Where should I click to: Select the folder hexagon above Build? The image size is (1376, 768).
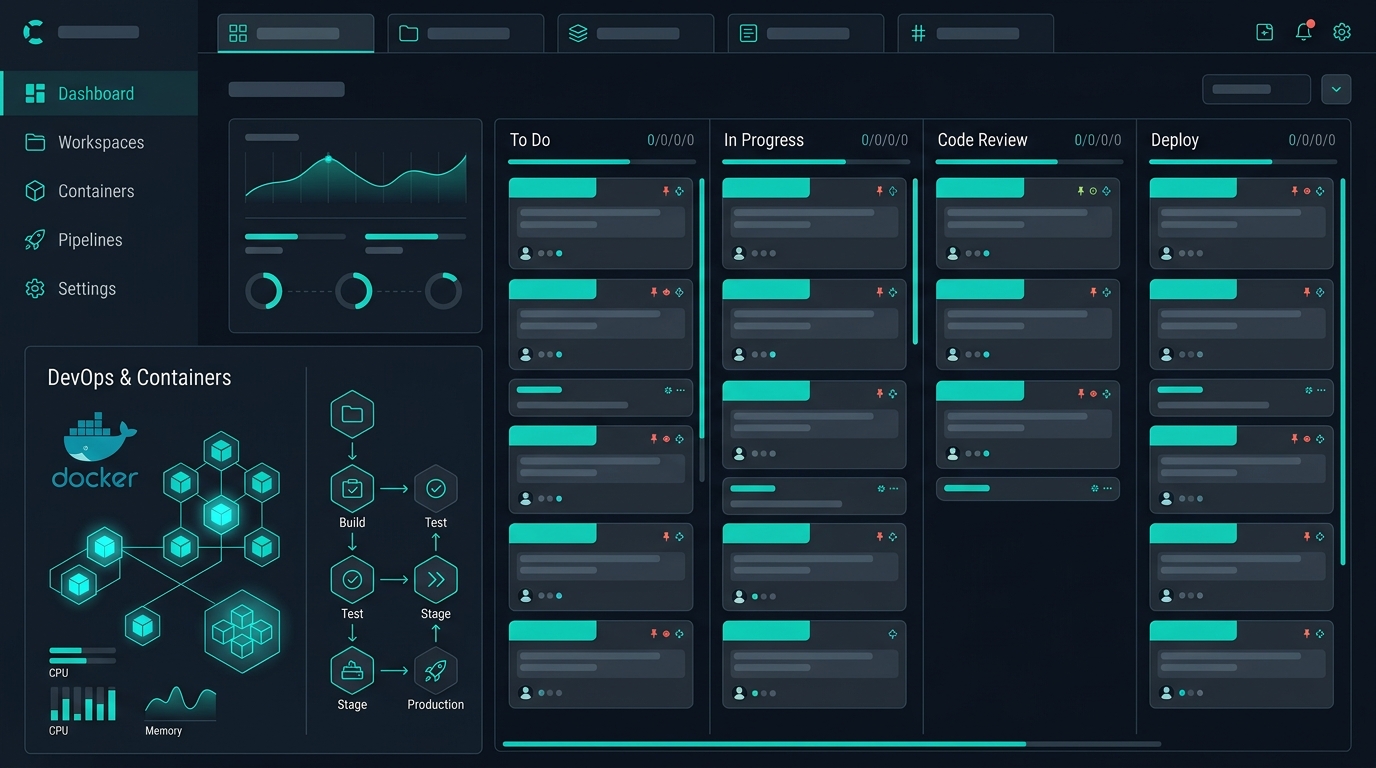352,414
